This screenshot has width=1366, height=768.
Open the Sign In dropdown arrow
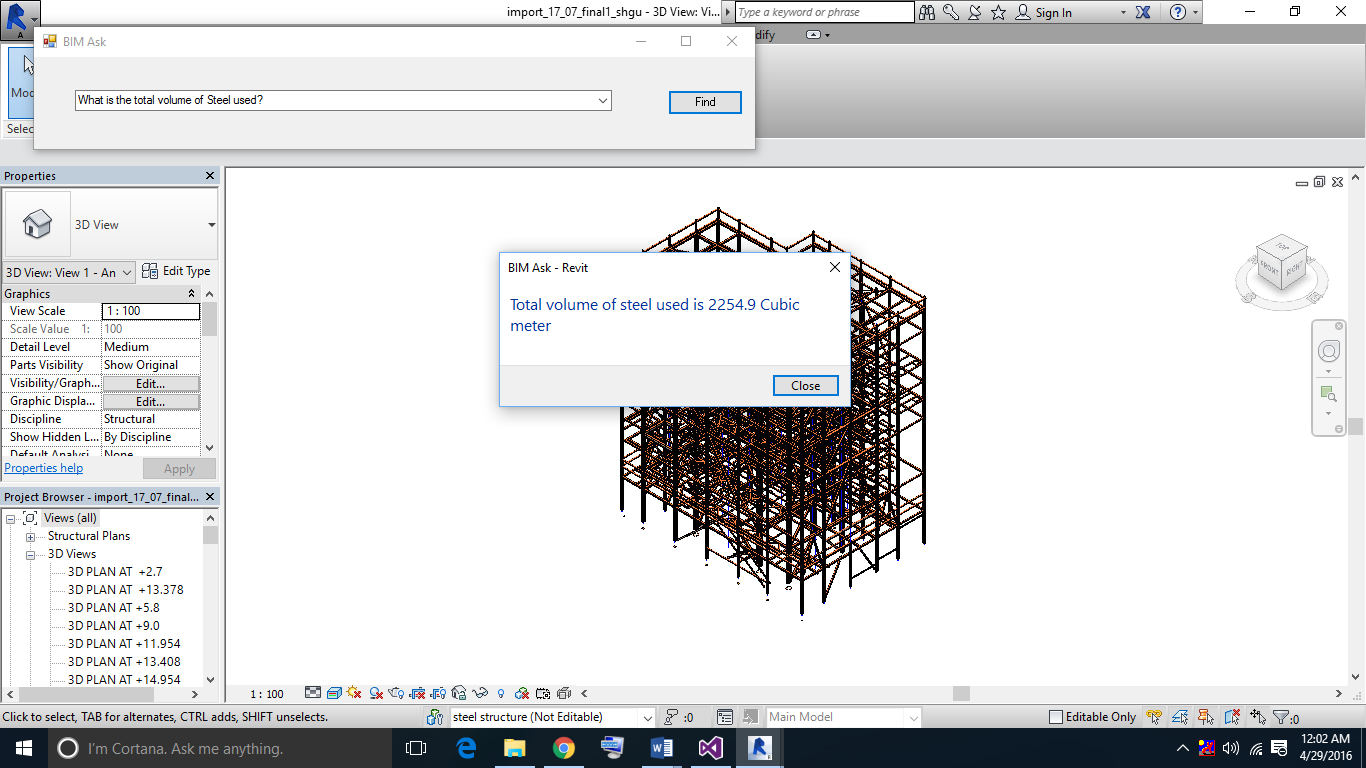[1123, 13]
